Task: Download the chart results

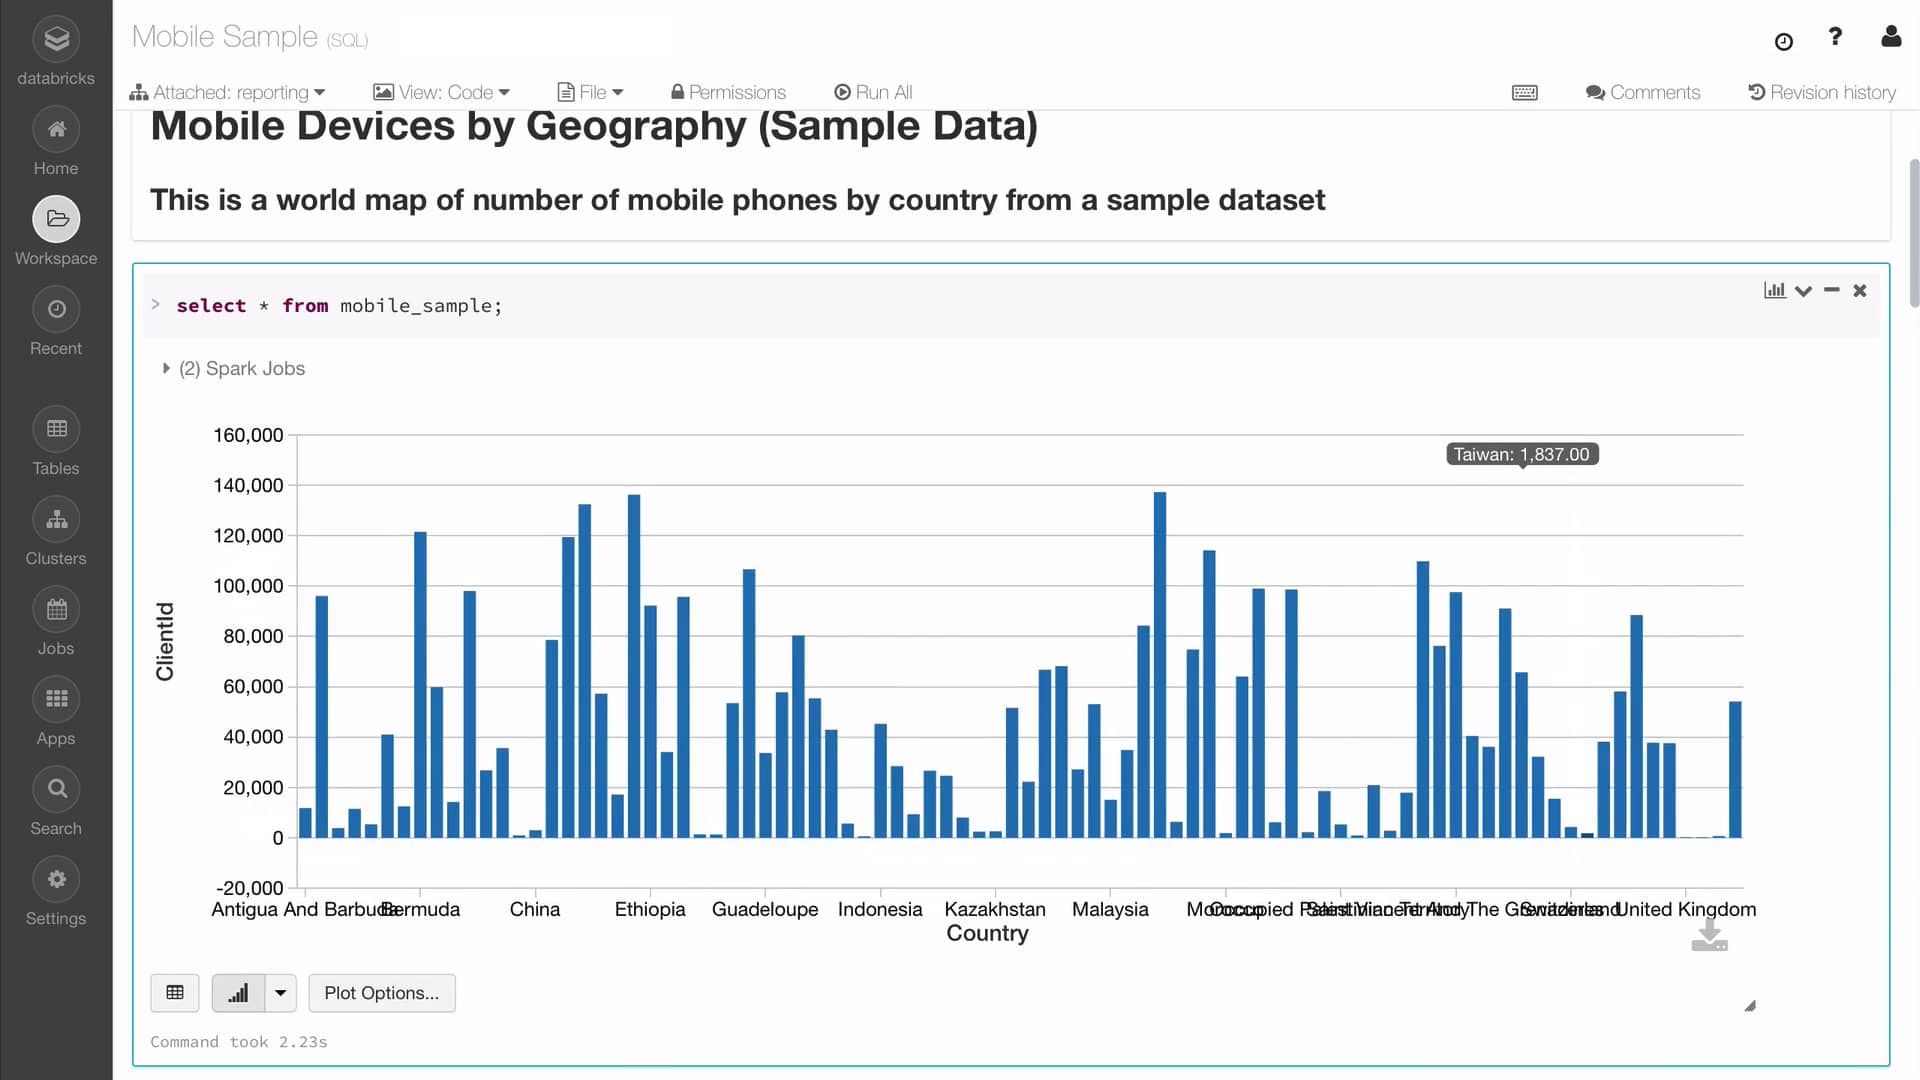Action: (x=1710, y=935)
